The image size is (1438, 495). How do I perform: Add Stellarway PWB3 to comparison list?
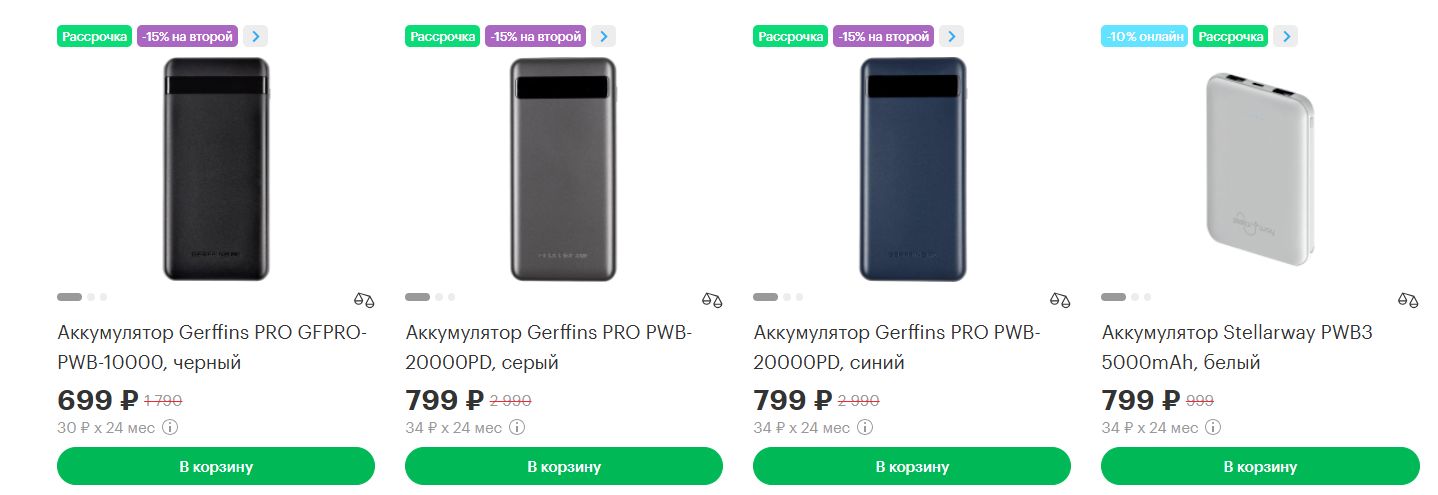1408,299
